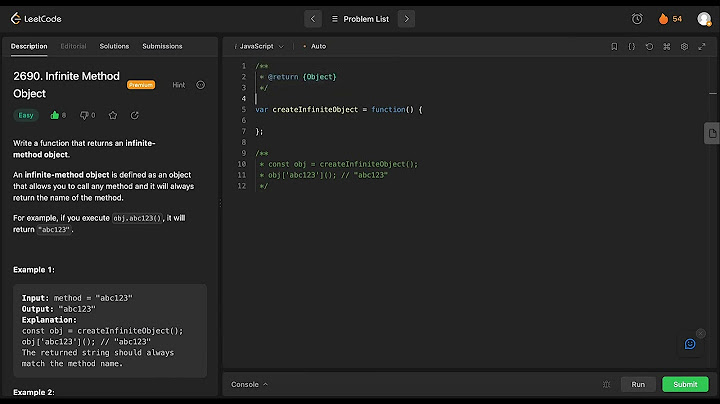Click the @return {Object} comment line
The width and height of the screenshot is (720, 404).
point(298,77)
